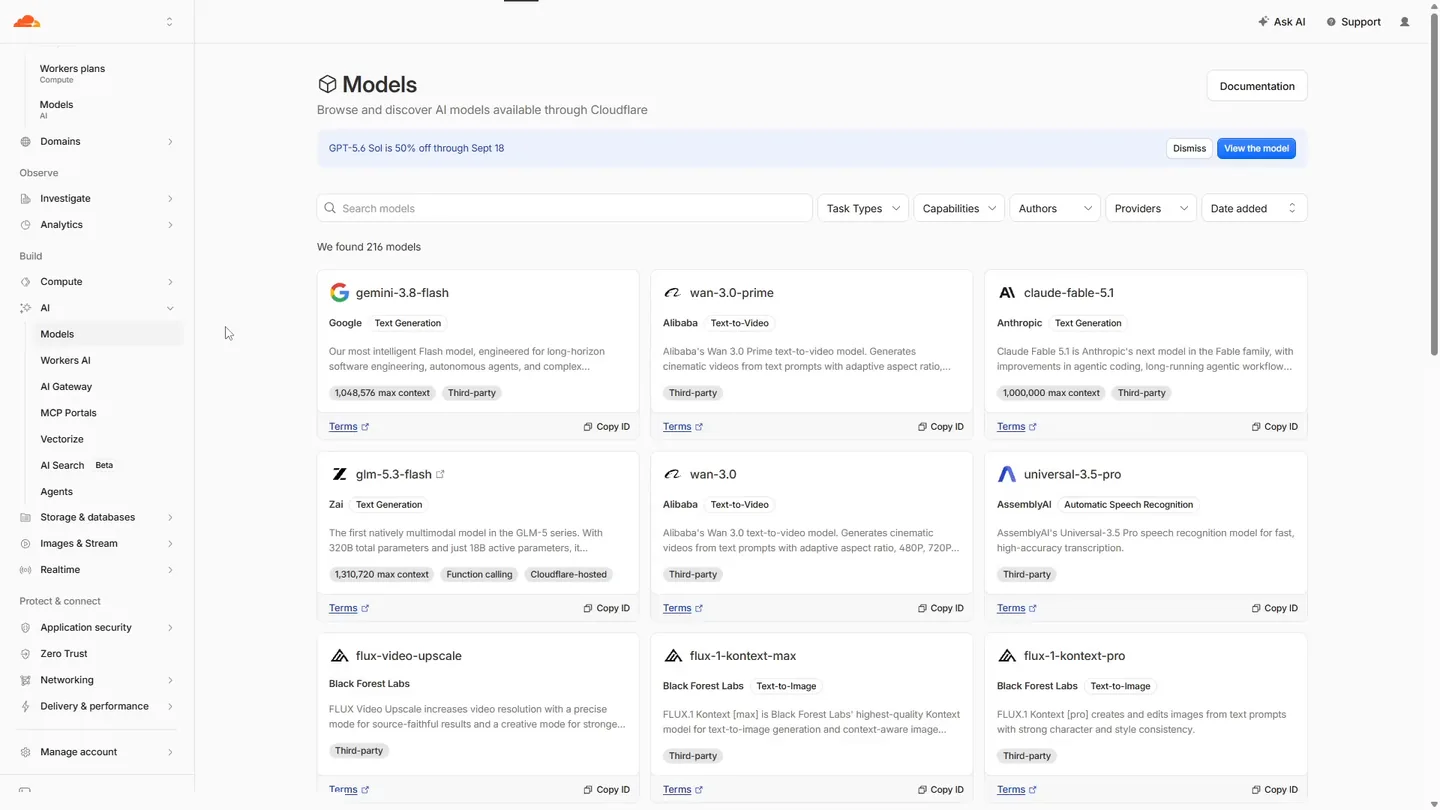Click the Zai logo on glm-5.3-flash card
Viewport: 1440px width, 810px height.
click(339, 475)
